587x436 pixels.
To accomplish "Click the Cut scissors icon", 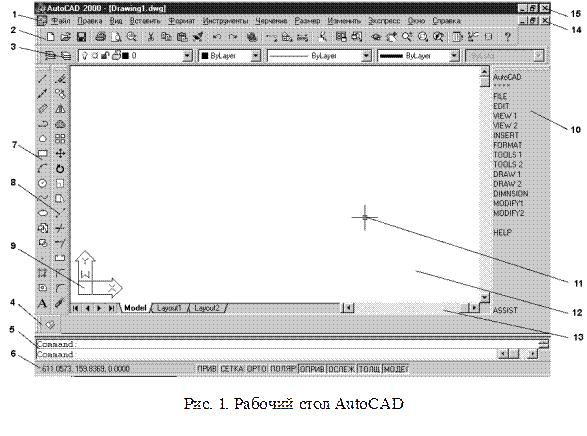I will pos(151,37).
